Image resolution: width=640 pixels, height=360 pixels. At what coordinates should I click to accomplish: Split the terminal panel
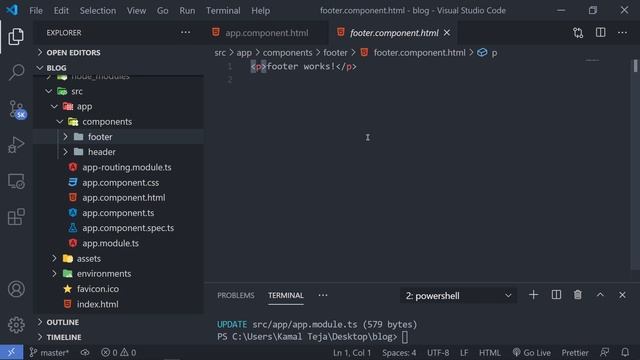pos(556,295)
